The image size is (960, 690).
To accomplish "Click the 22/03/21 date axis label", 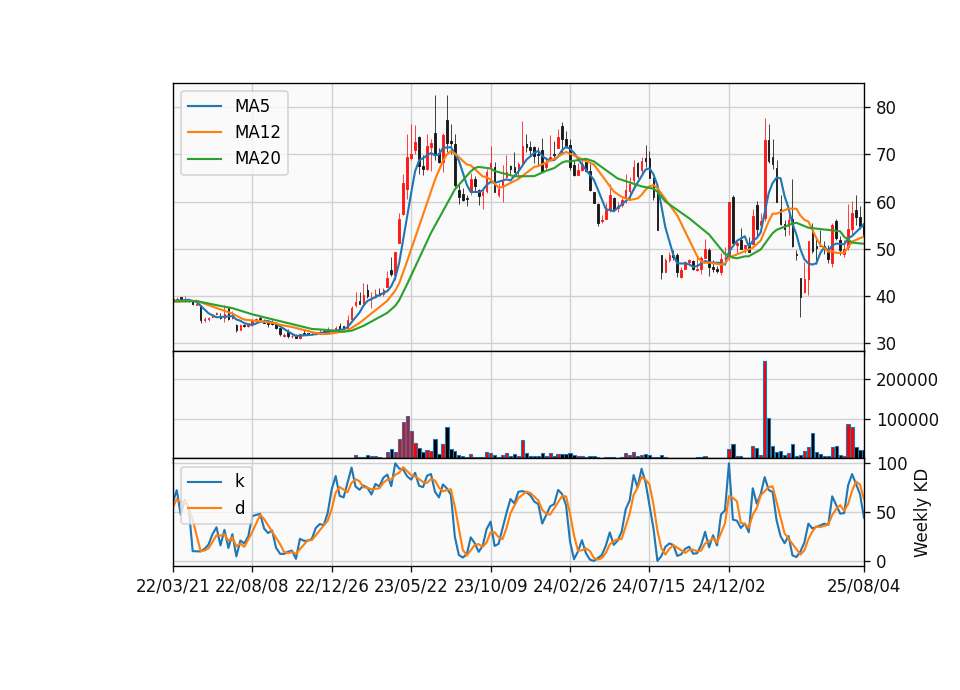I will (x=173, y=586).
